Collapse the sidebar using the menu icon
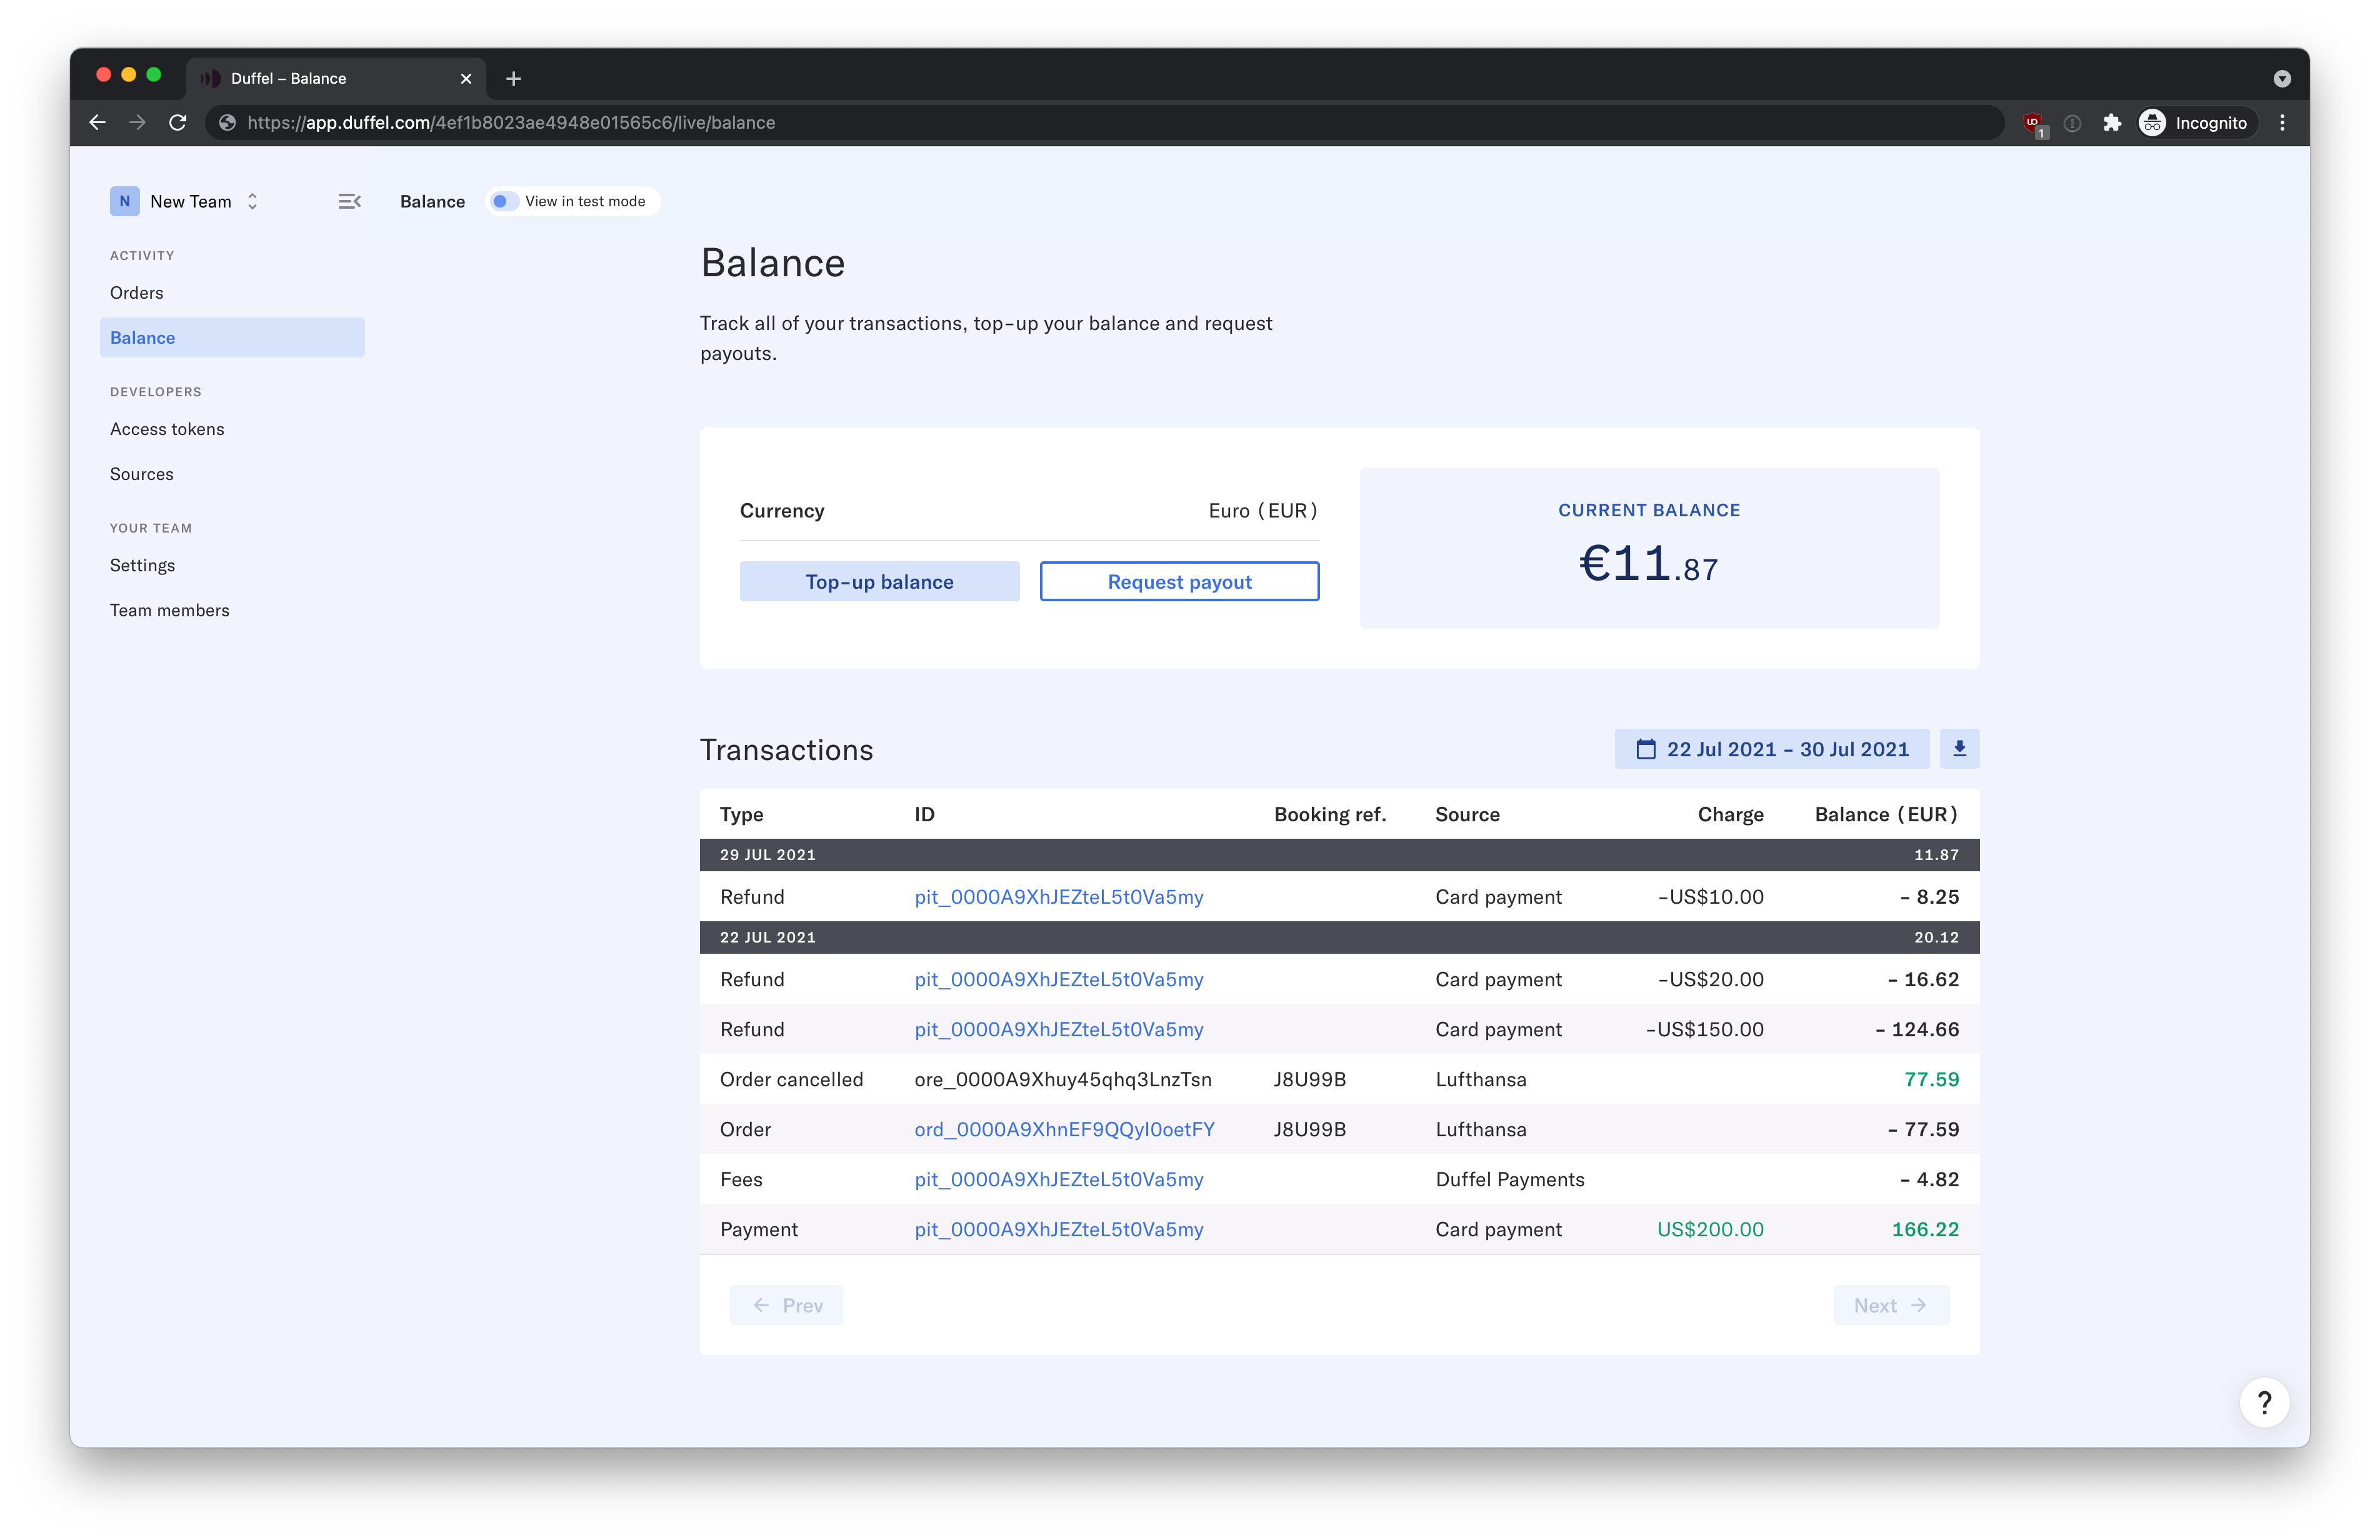The height and width of the screenshot is (1540, 2380). click(349, 201)
